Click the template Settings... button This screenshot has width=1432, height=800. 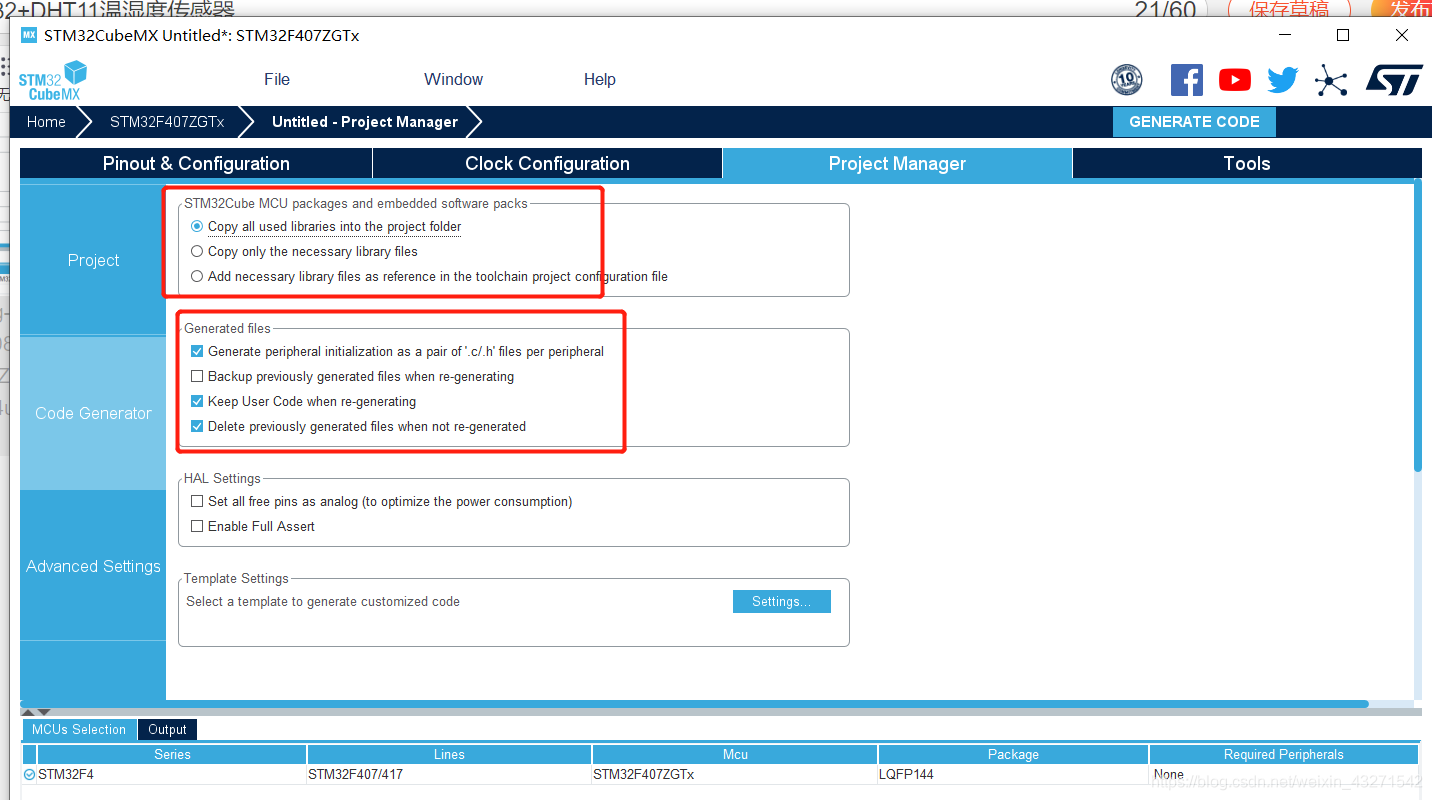(x=782, y=602)
